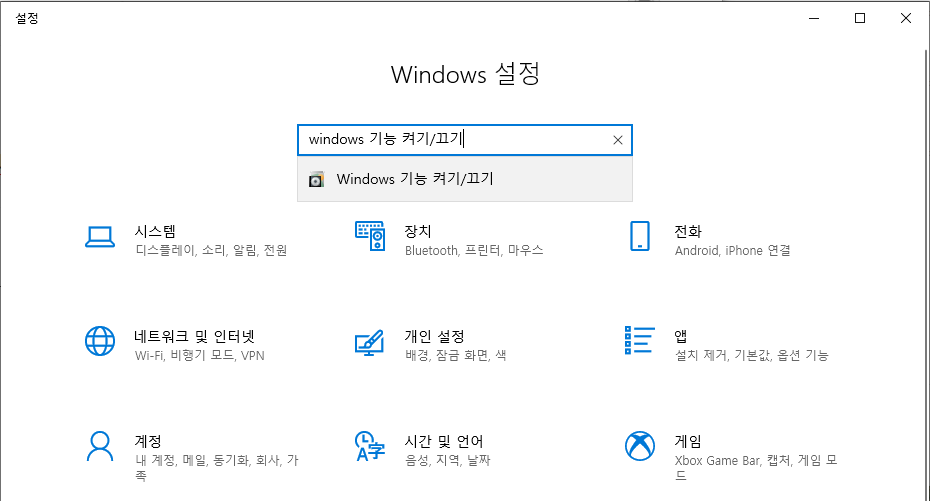930x501 pixels.
Task: Click the Windows 설정 heading
Action: click(465, 74)
